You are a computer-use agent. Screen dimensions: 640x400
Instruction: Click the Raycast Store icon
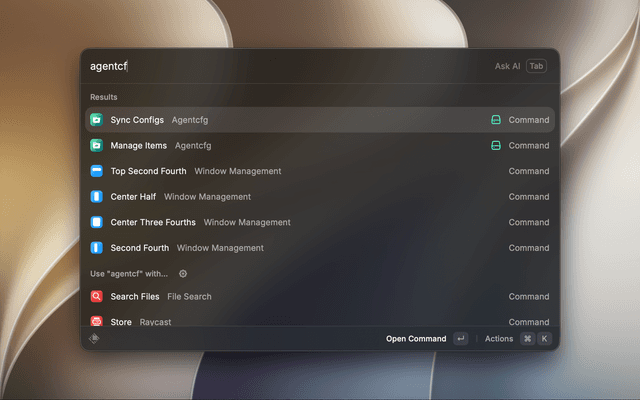click(96, 321)
